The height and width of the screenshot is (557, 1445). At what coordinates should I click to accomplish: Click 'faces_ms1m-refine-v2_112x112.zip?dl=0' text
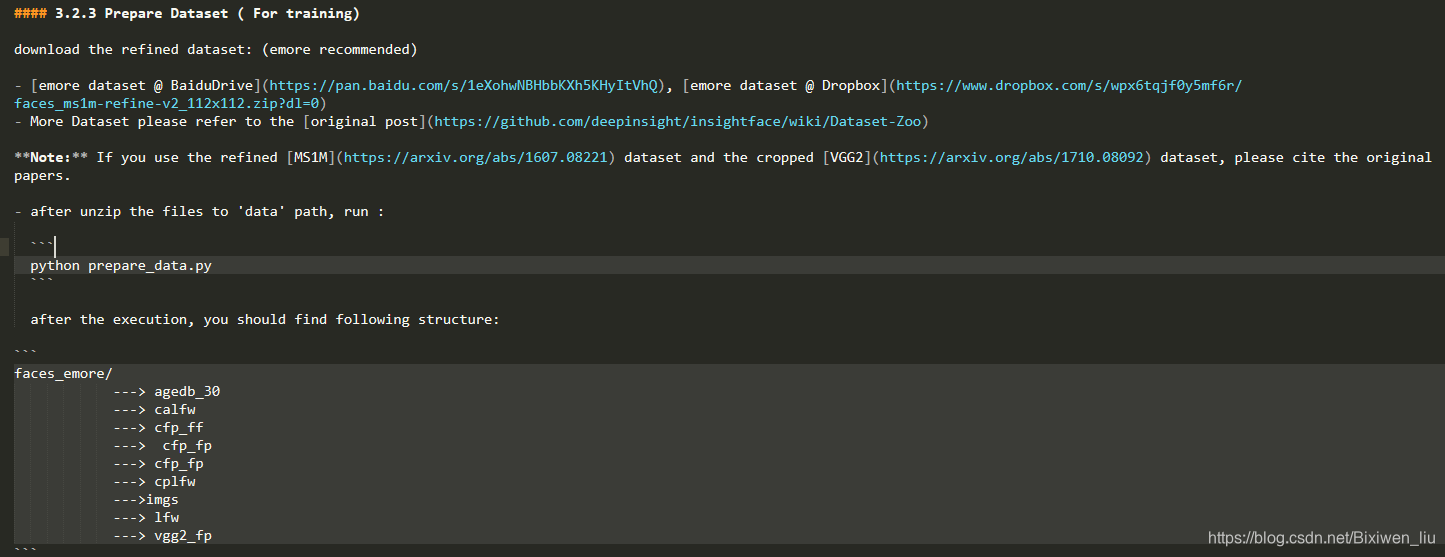pyautogui.click(x=166, y=103)
